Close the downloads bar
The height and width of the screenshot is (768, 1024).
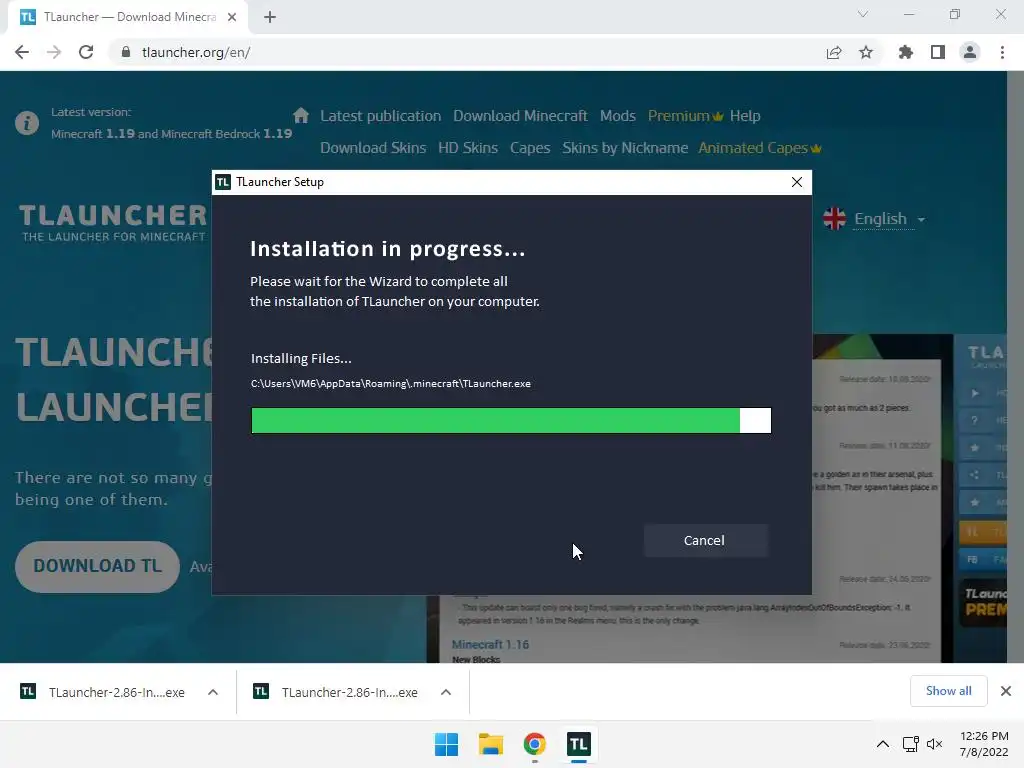1006,691
